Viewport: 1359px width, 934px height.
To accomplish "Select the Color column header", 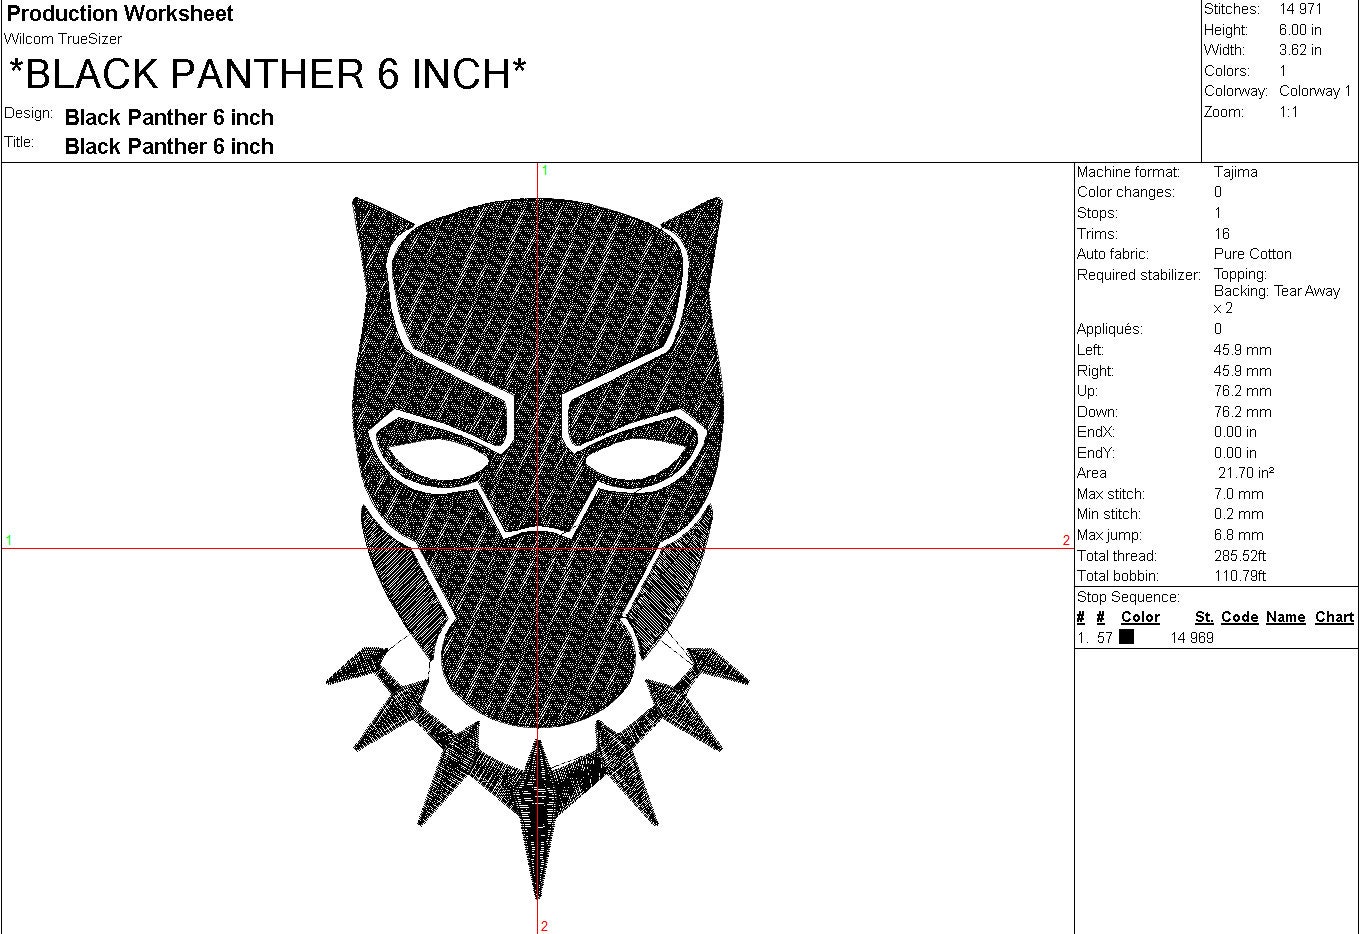I will pyautogui.click(x=1140, y=617).
